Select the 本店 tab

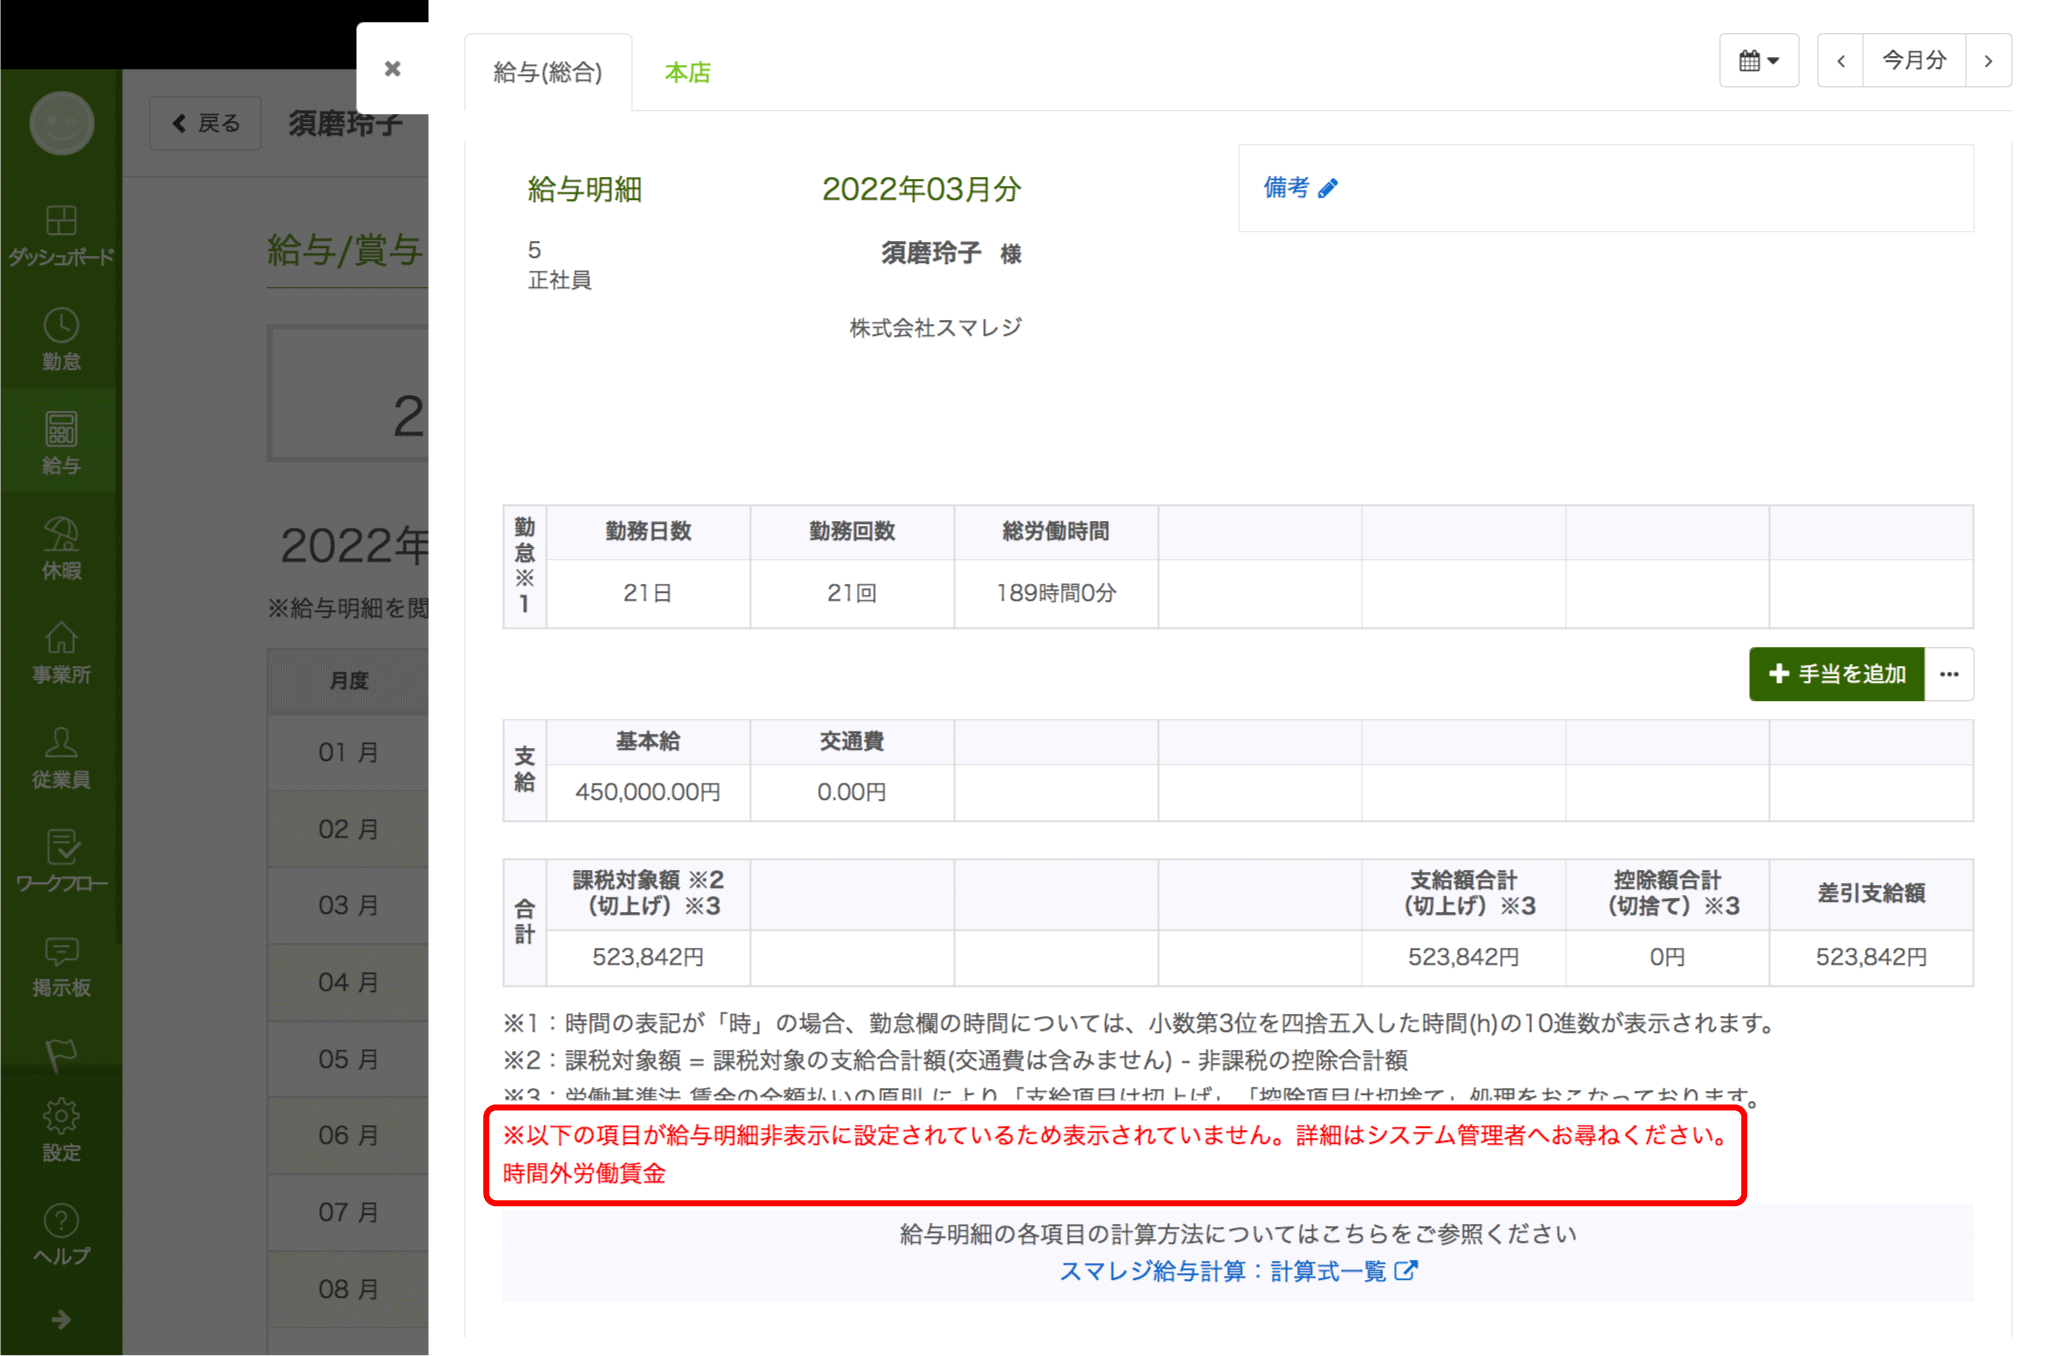tap(687, 71)
